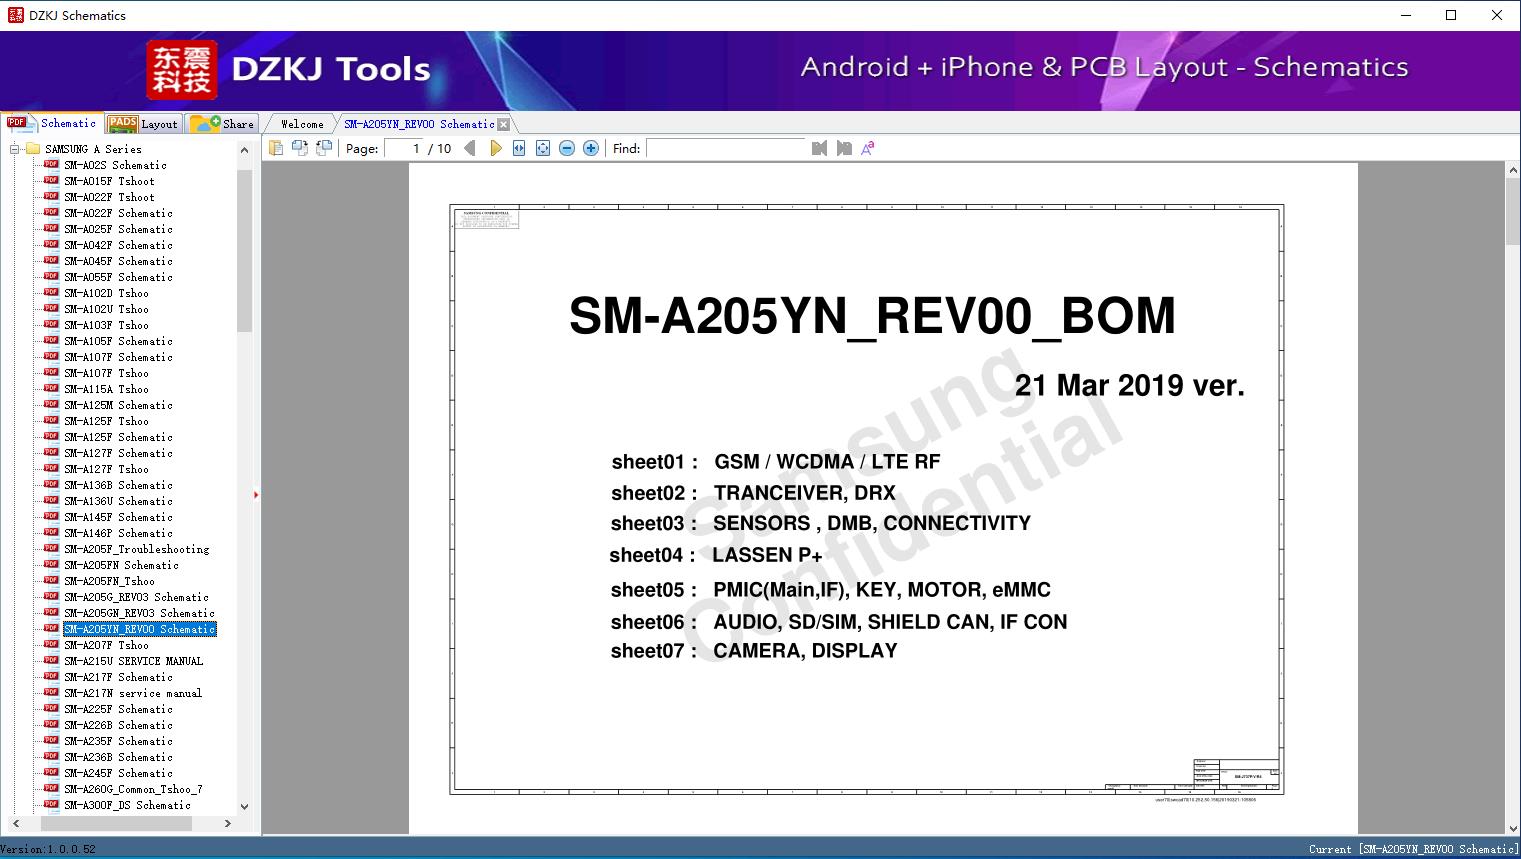Click the document viewer vertical scrollbar thumb
The image size is (1521, 859).
pyautogui.click(x=1513, y=212)
